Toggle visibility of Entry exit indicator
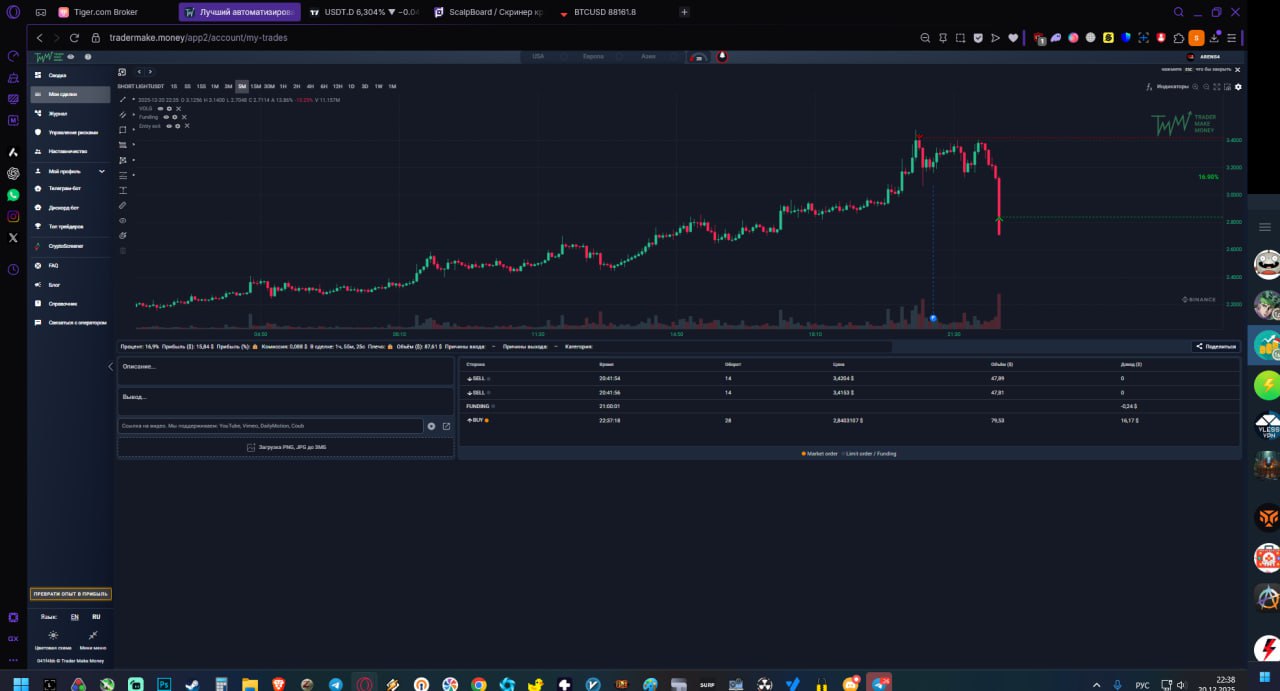This screenshot has width=1280, height=691. pos(169,126)
